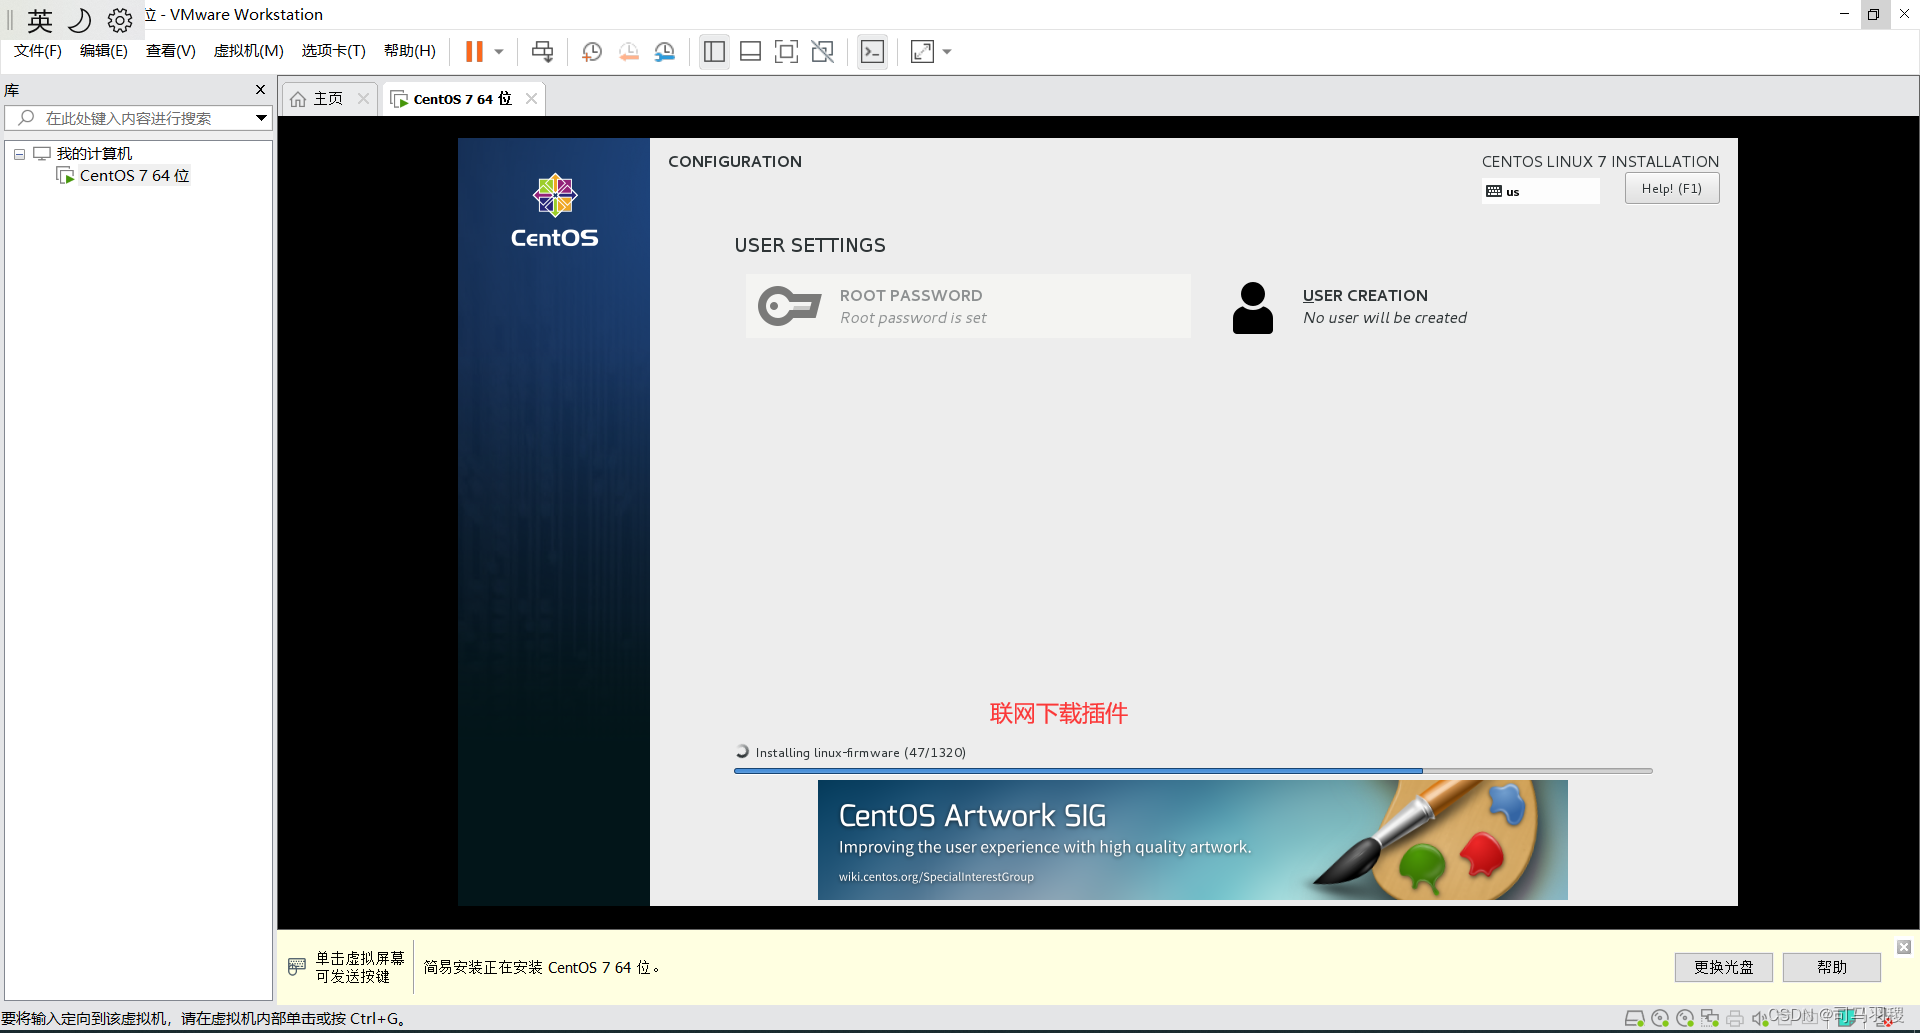Click the wiki.centos.org/SpecialInterestGroup link text

pyautogui.click(x=936, y=877)
